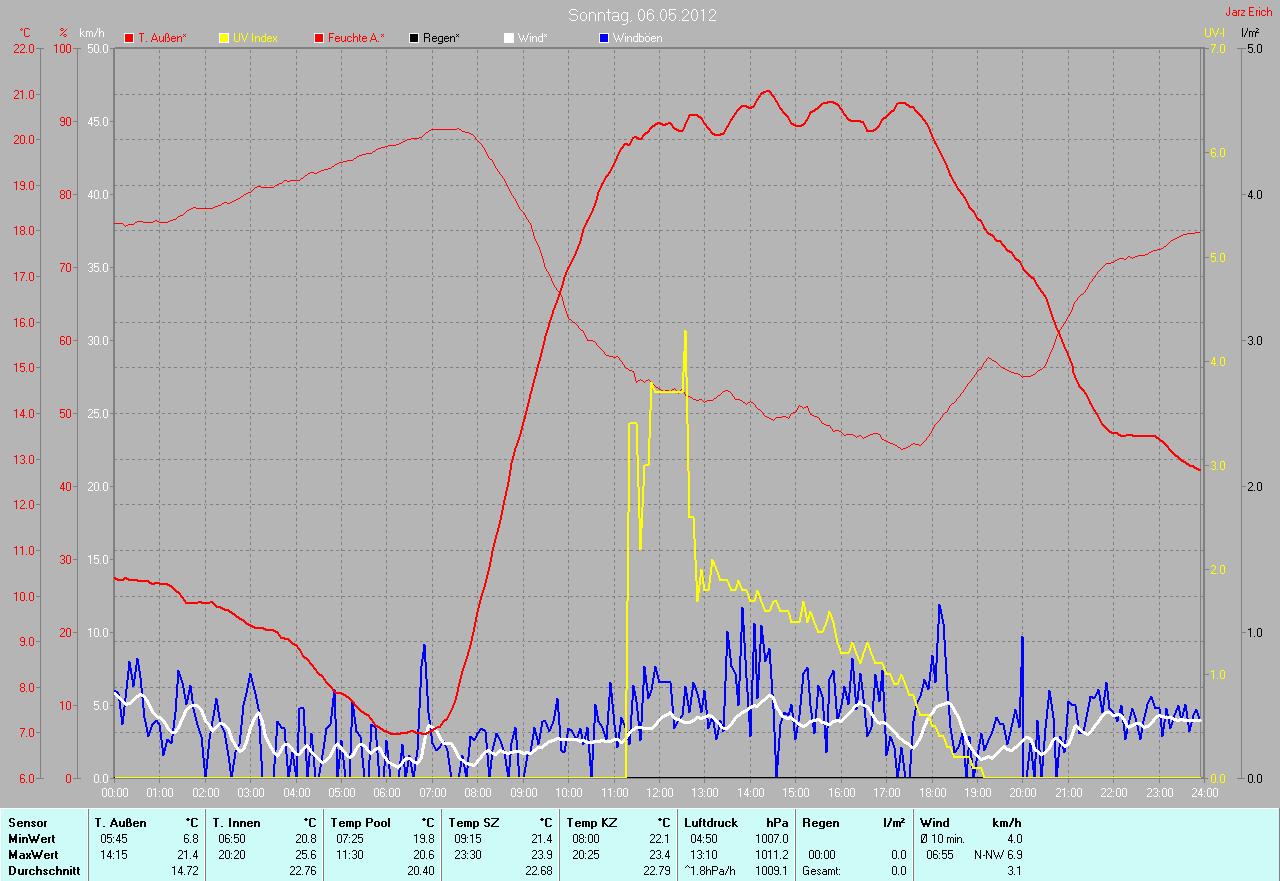Click the yellow UV Index legend square
The image size is (1280, 881).
coord(224,38)
